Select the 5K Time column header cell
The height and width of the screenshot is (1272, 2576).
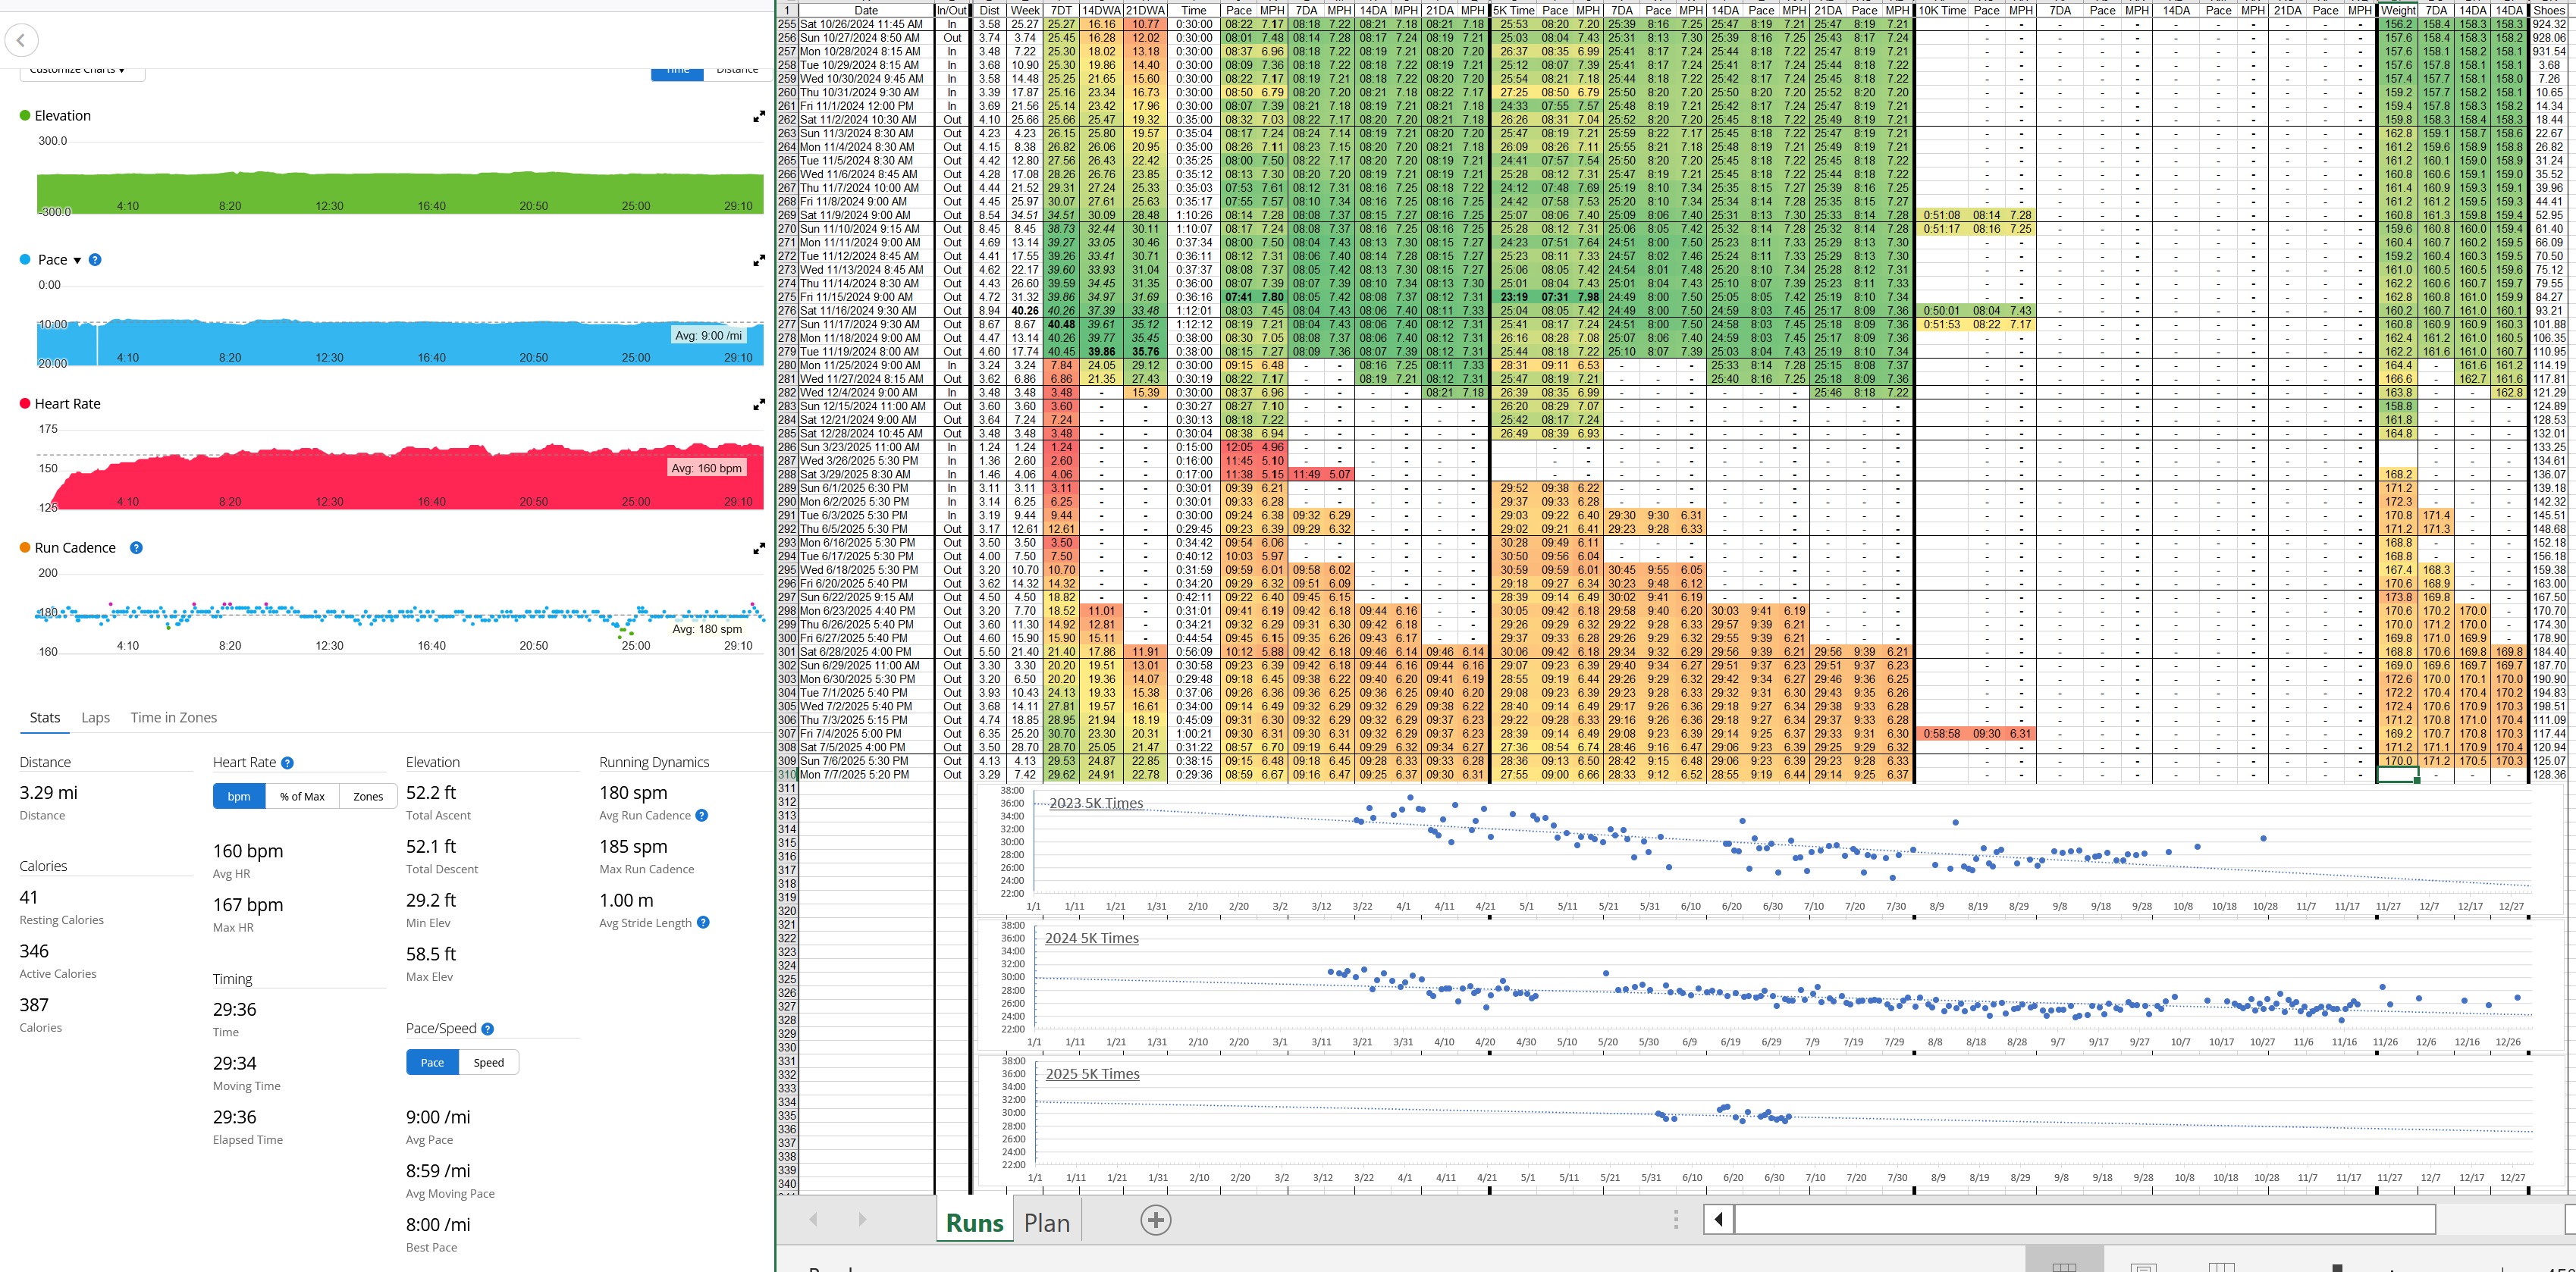[x=1514, y=10]
